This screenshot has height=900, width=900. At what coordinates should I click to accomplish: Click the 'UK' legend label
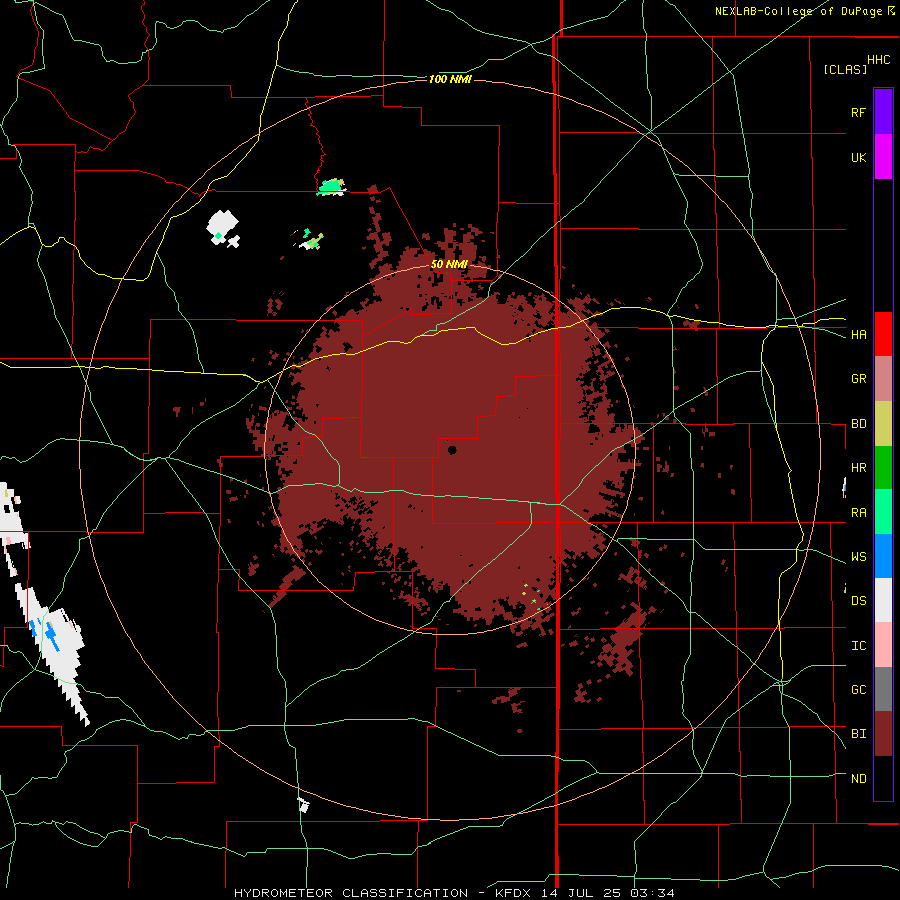tap(858, 157)
